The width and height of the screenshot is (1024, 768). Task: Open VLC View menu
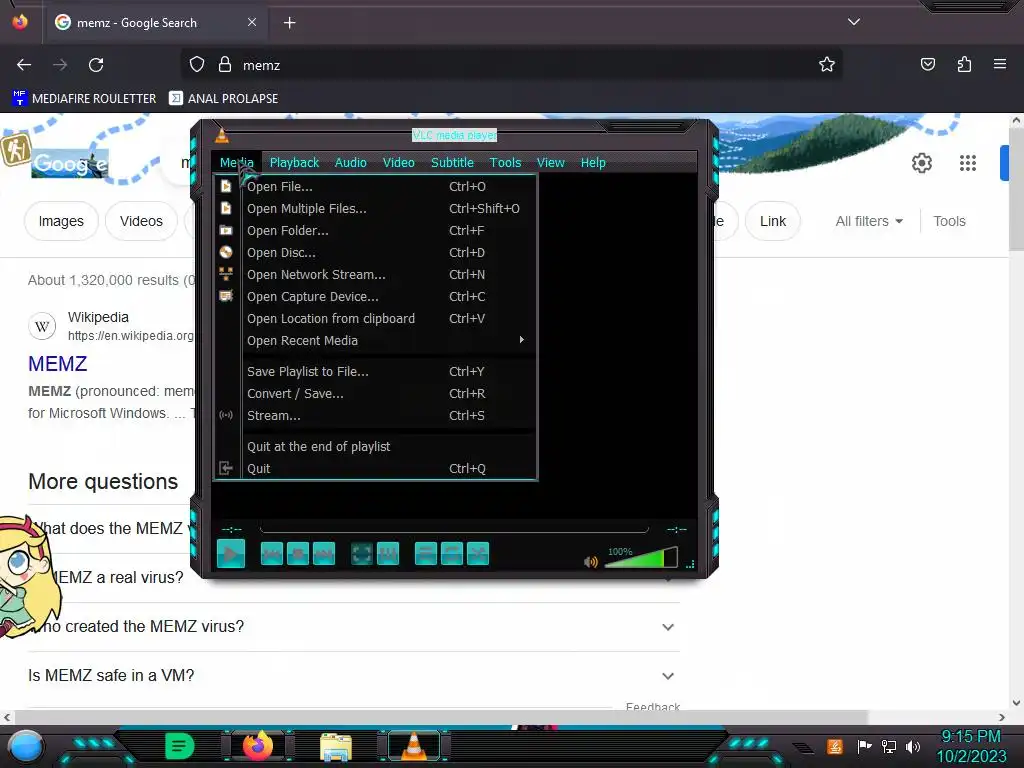[551, 163]
